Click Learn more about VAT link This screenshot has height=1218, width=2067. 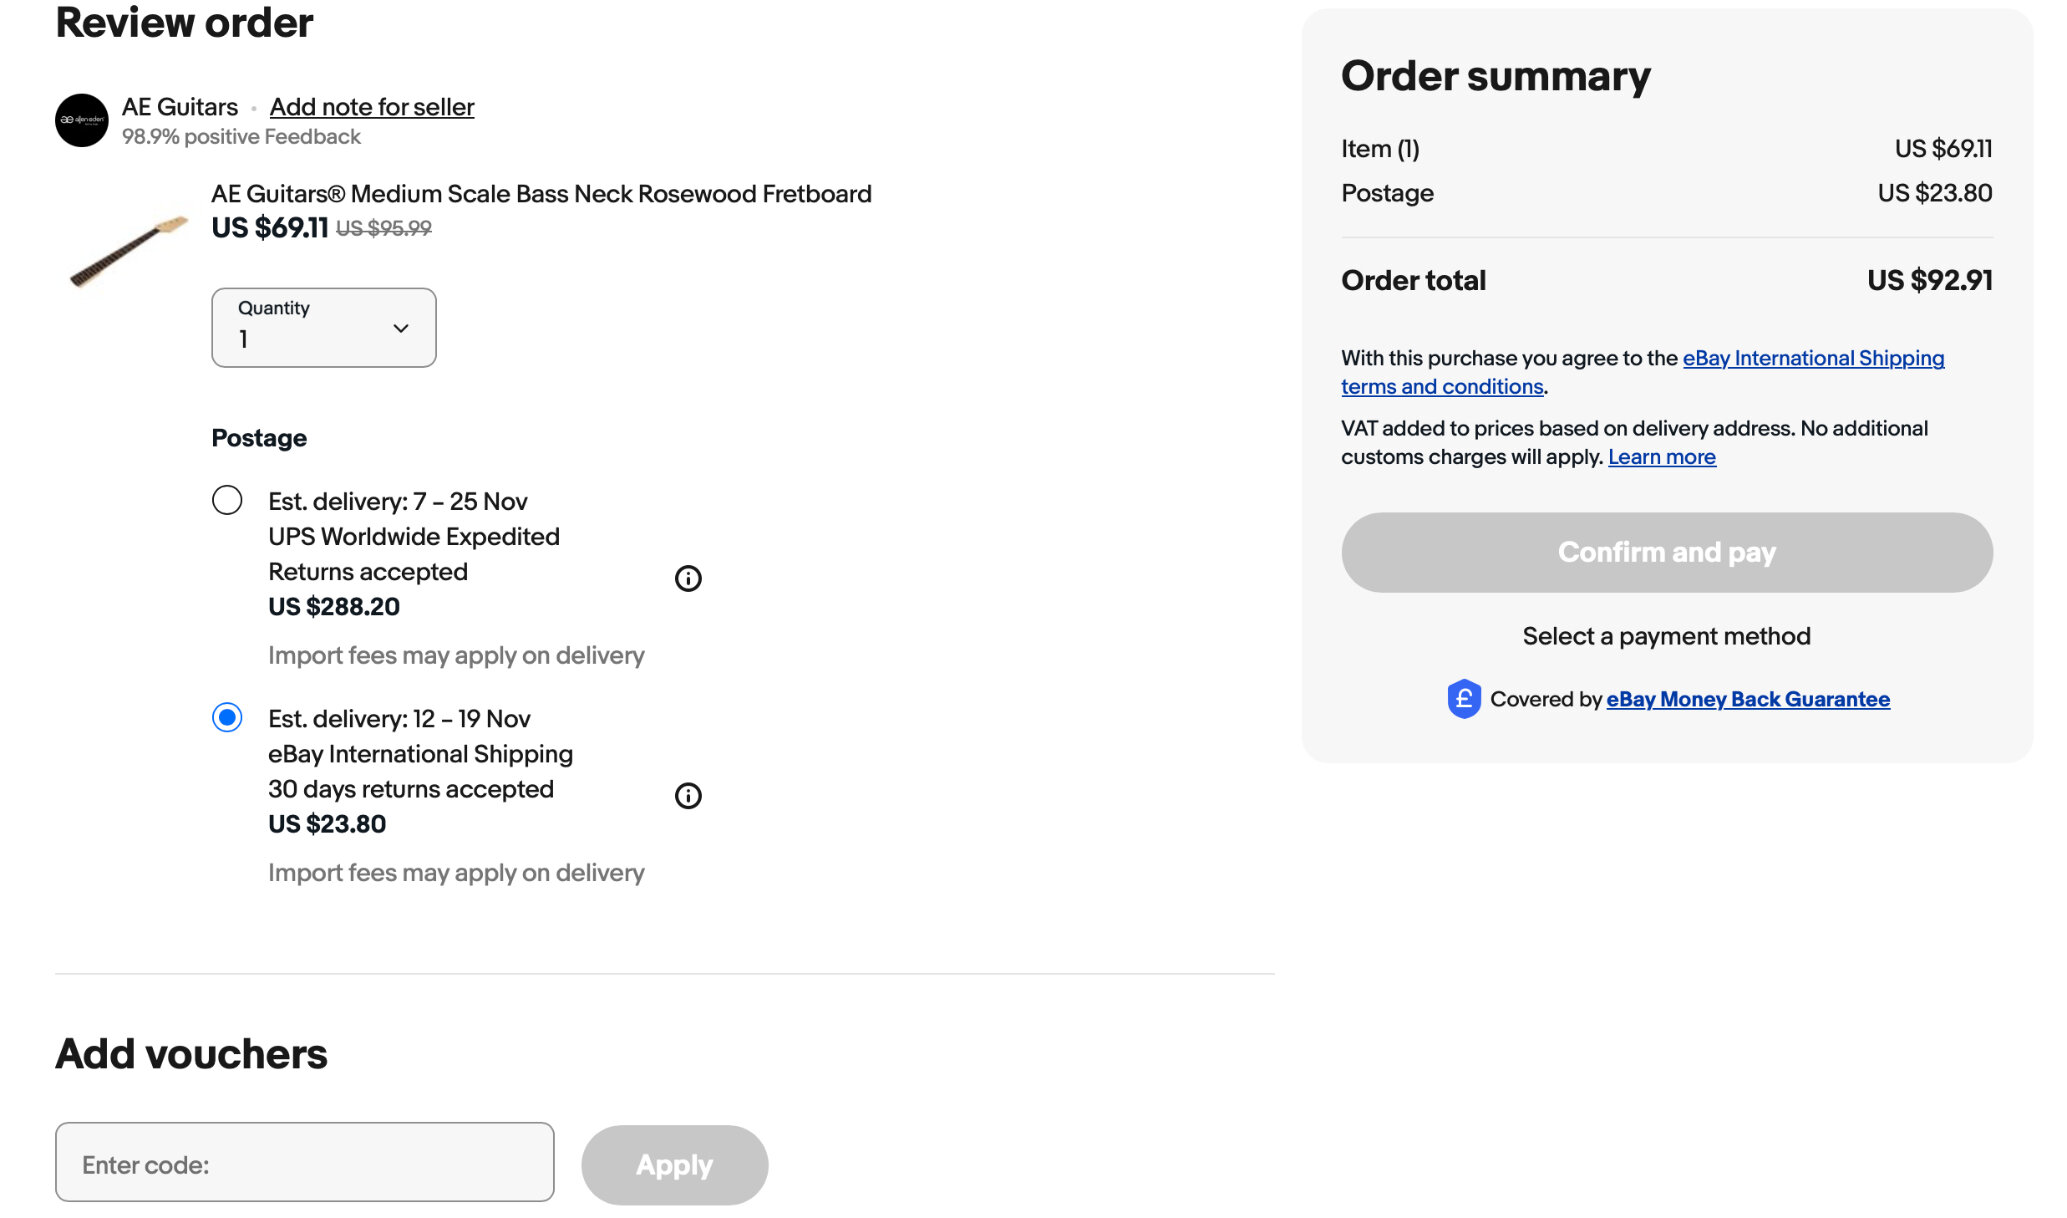coord(1661,457)
